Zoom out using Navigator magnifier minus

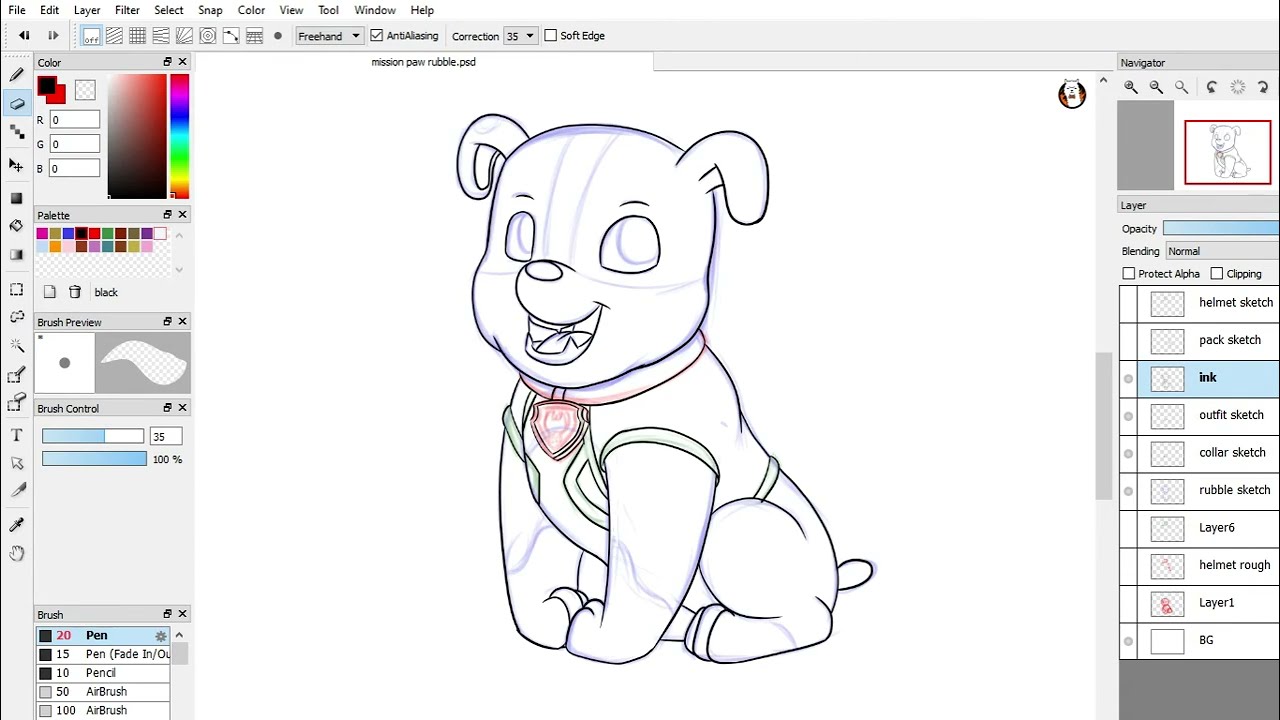pyautogui.click(x=1156, y=88)
